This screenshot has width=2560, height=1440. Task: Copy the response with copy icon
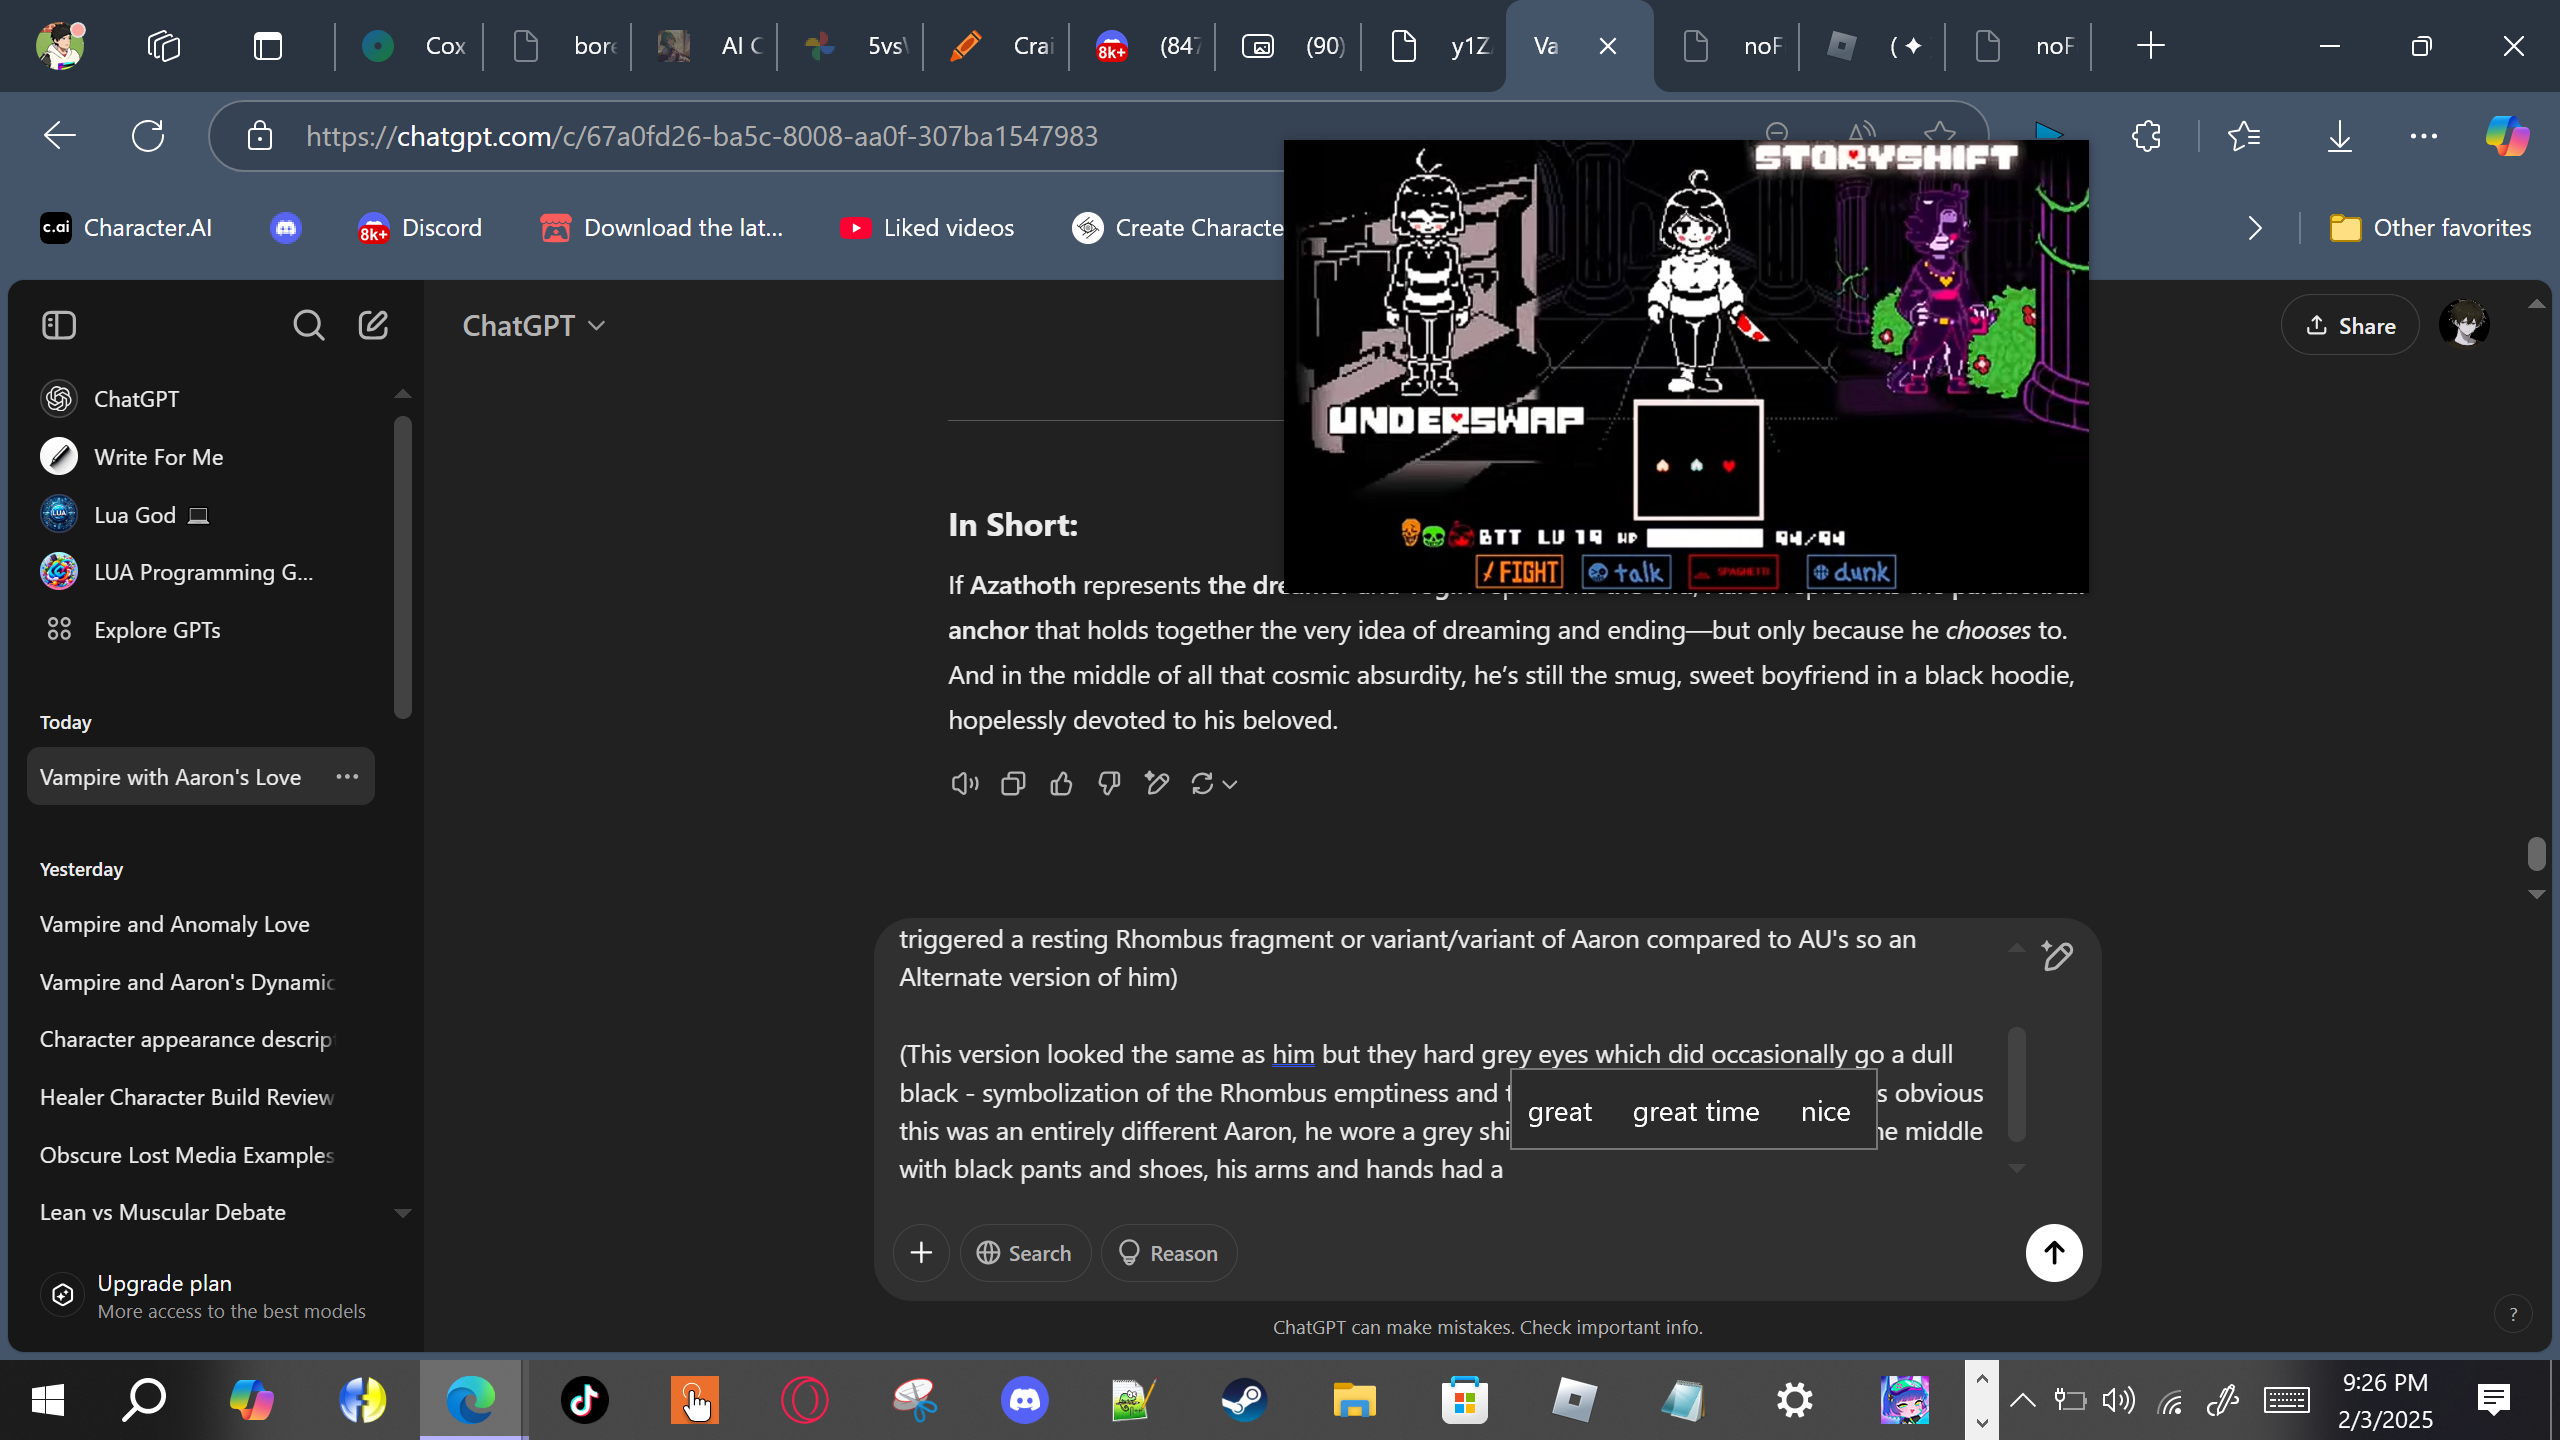pyautogui.click(x=1013, y=784)
